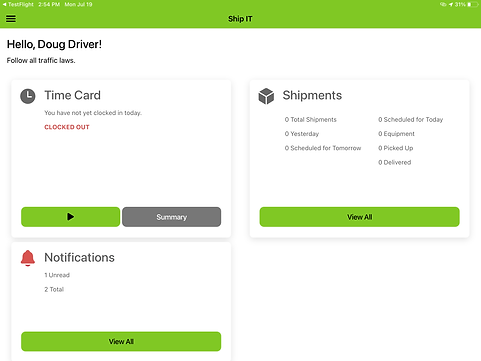Click the Ship IT title

tap(240, 19)
